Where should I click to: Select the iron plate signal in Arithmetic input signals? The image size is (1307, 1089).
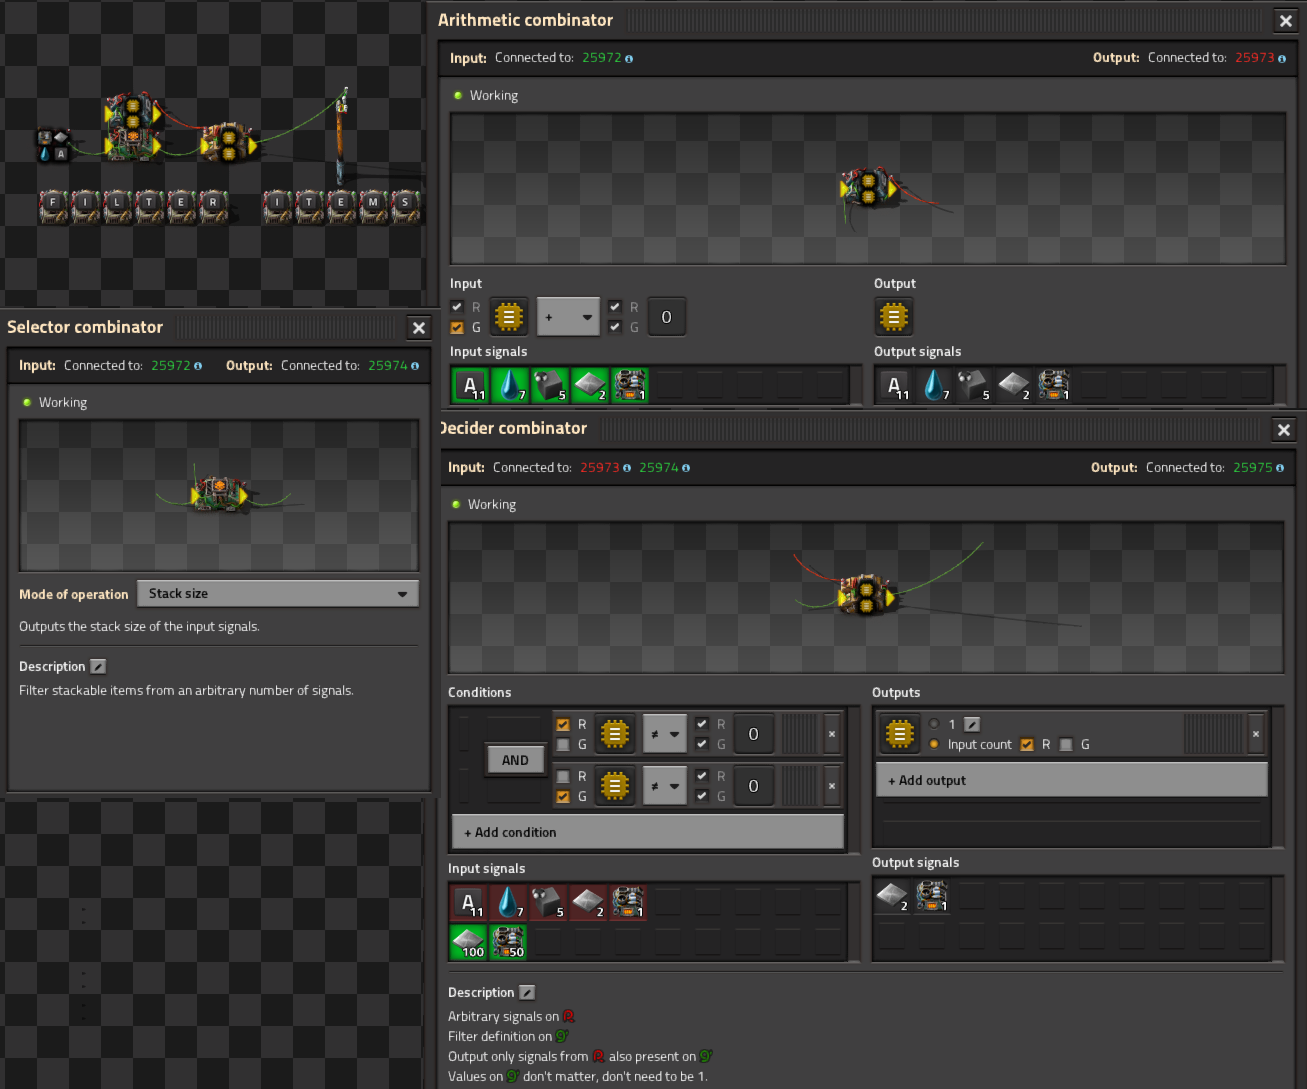pyautogui.click(x=590, y=385)
